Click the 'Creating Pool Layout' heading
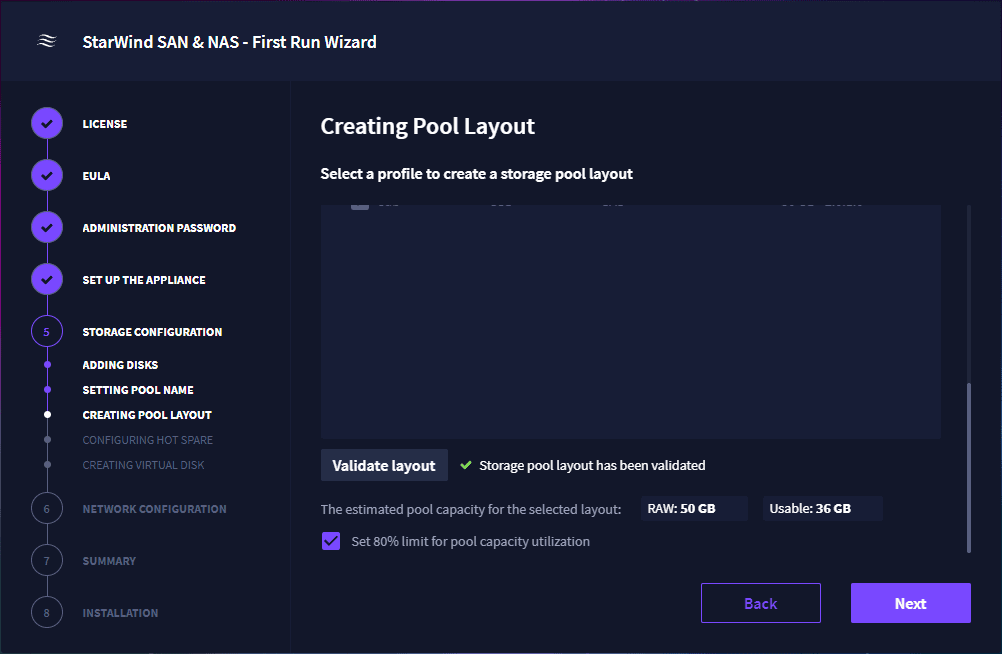 point(428,126)
